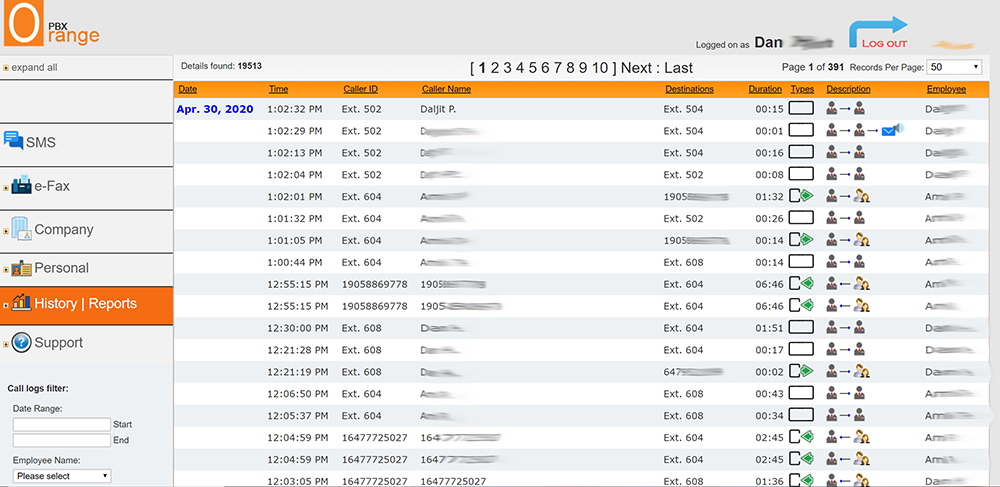Click type icon for 12:06:50 PM call
The width and height of the screenshot is (1000, 487).
pyautogui.click(x=801, y=393)
